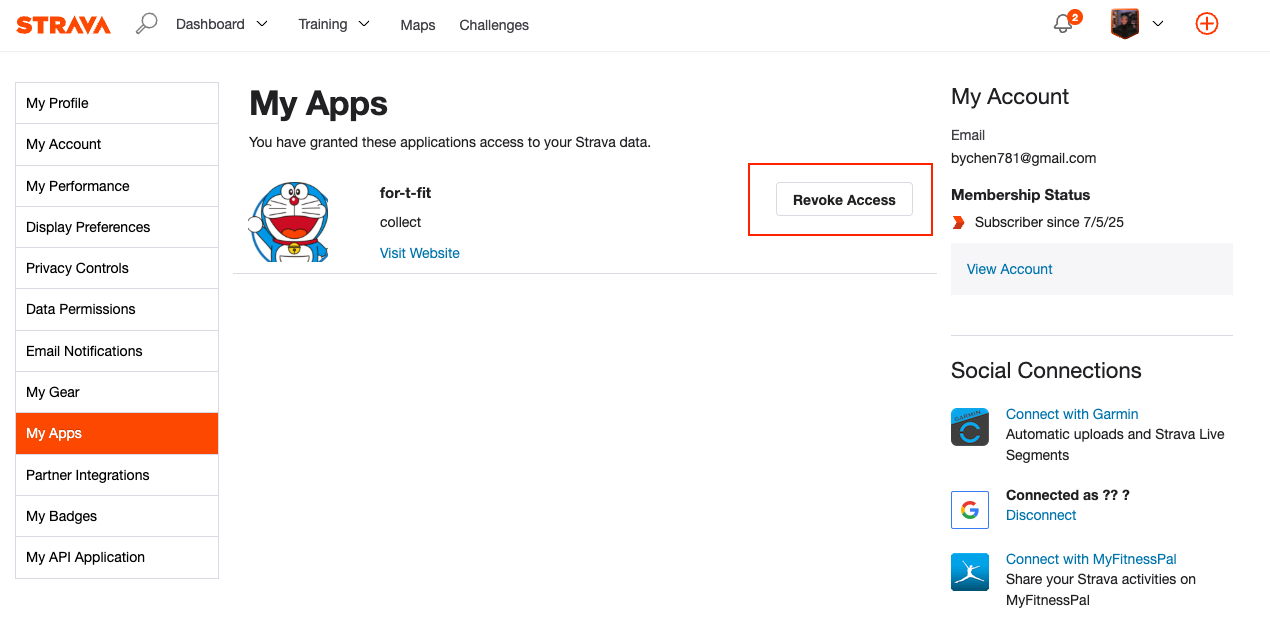Select My Badges in sidebar
This screenshot has height=642, width=1270.
117,516
